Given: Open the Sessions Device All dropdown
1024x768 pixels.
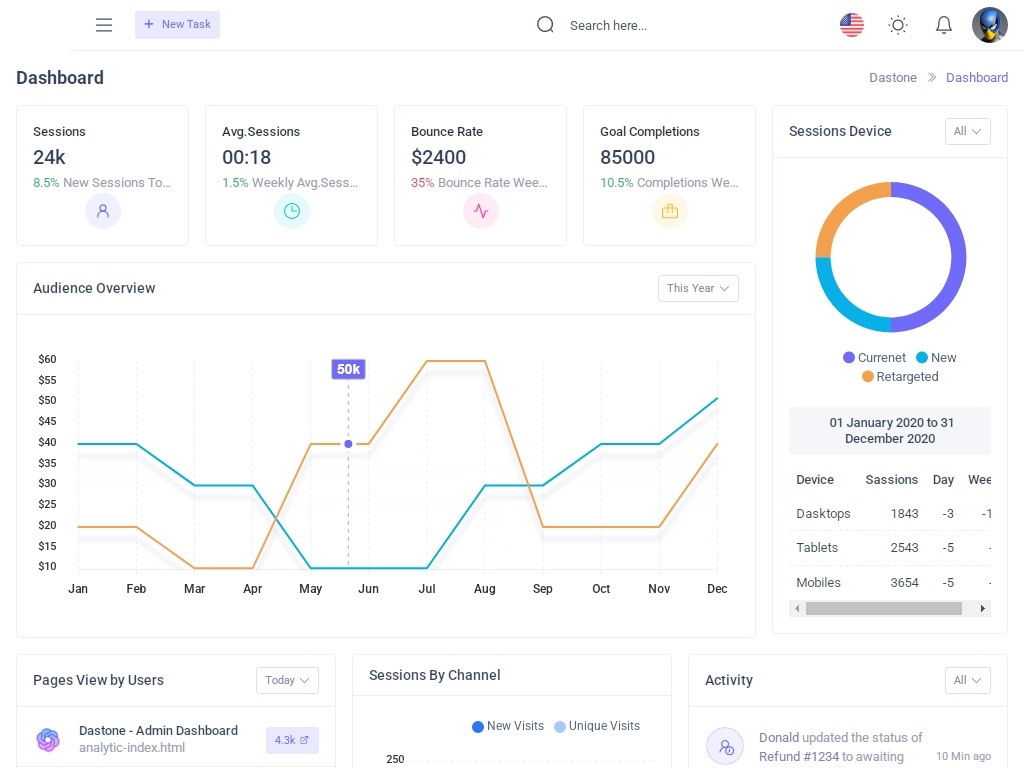Looking at the screenshot, I should [x=967, y=131].
